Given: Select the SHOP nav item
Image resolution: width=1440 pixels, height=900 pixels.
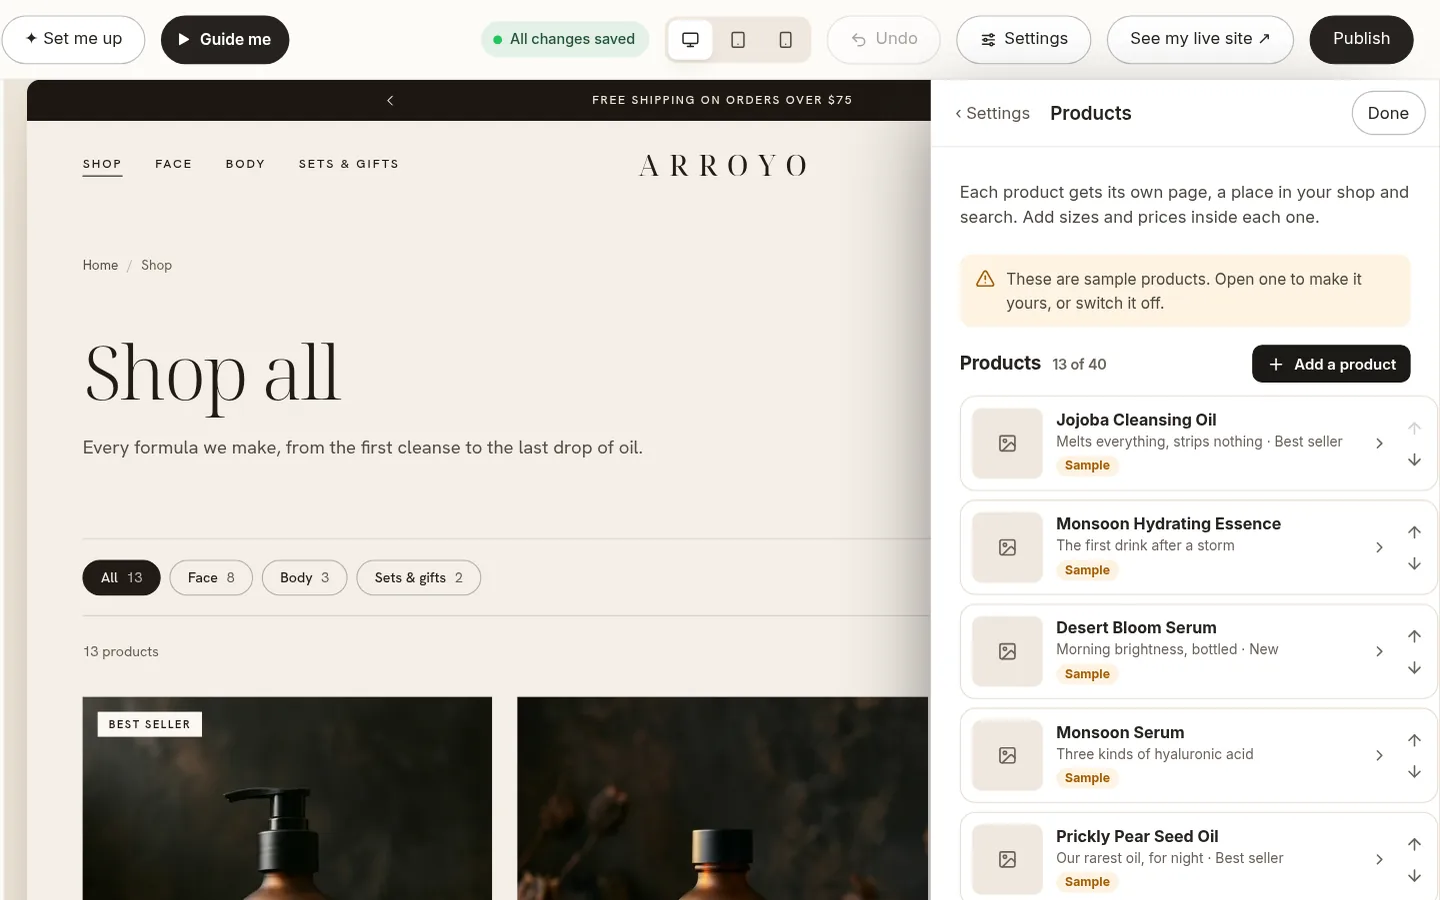Looking at the screenshot, I should click(x=102, y=164).
